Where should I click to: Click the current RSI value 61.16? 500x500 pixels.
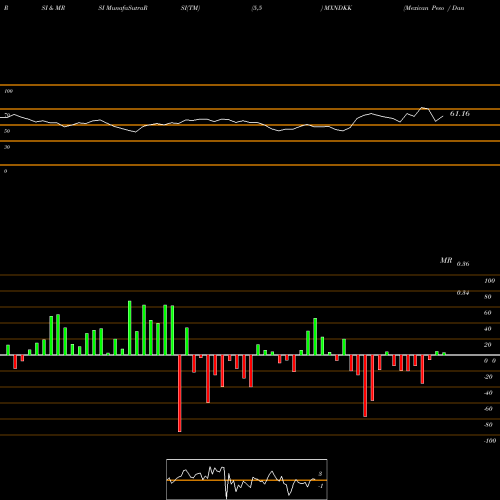(460, 114)
